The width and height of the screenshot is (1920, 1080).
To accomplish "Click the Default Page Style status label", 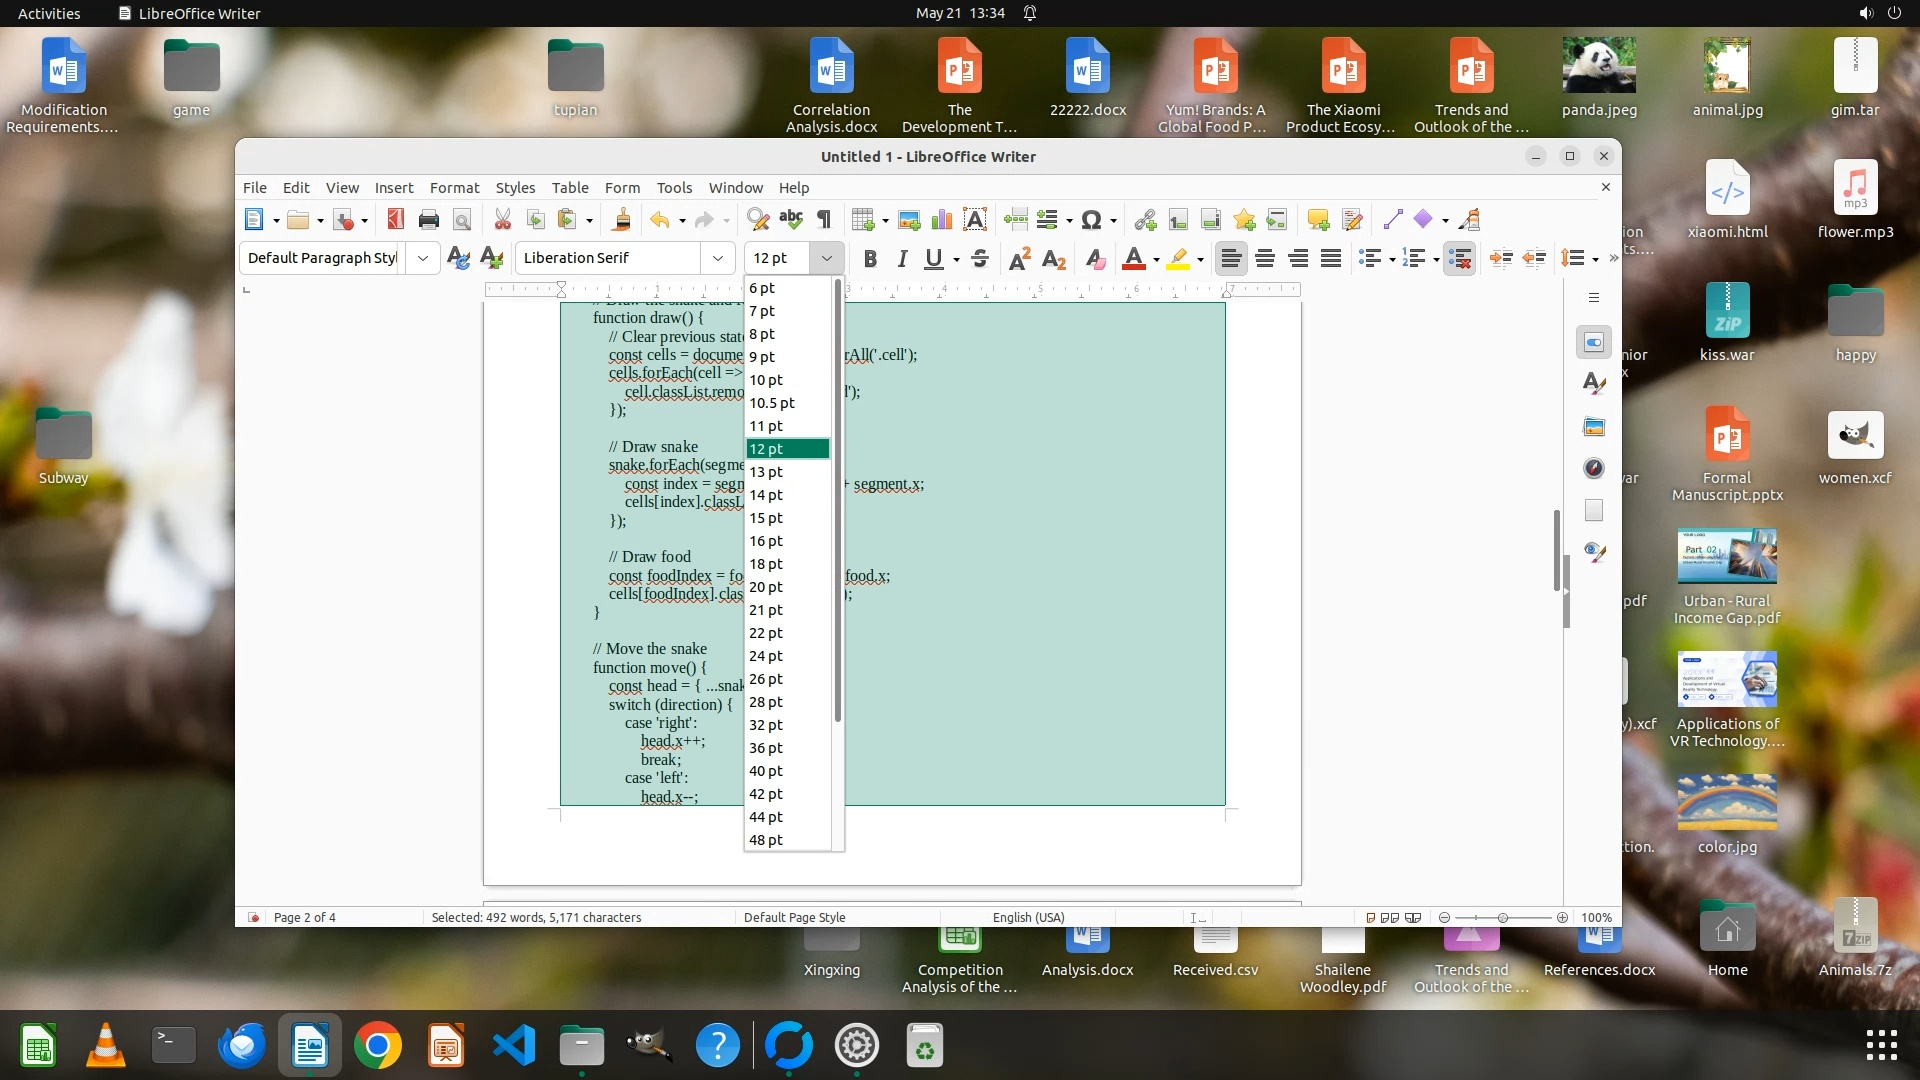I will [x=794, y=917].
